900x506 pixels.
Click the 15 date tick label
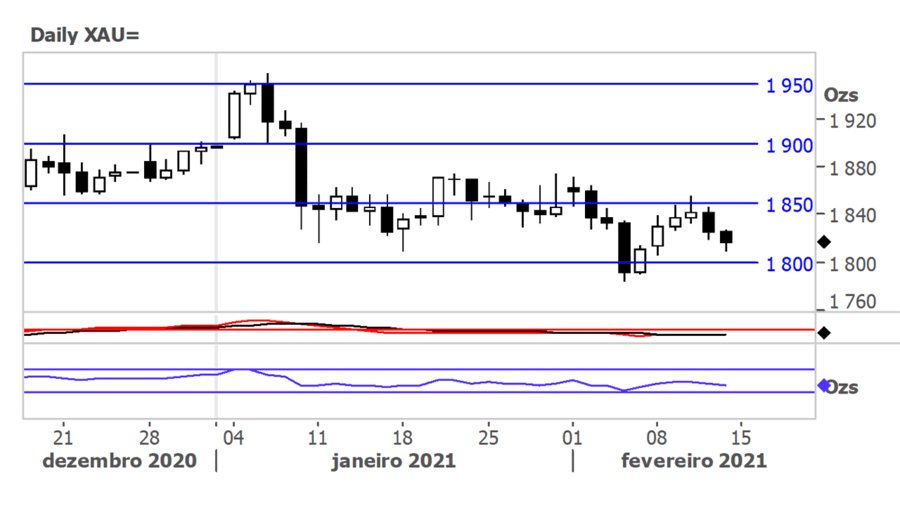tap(741, 438)
